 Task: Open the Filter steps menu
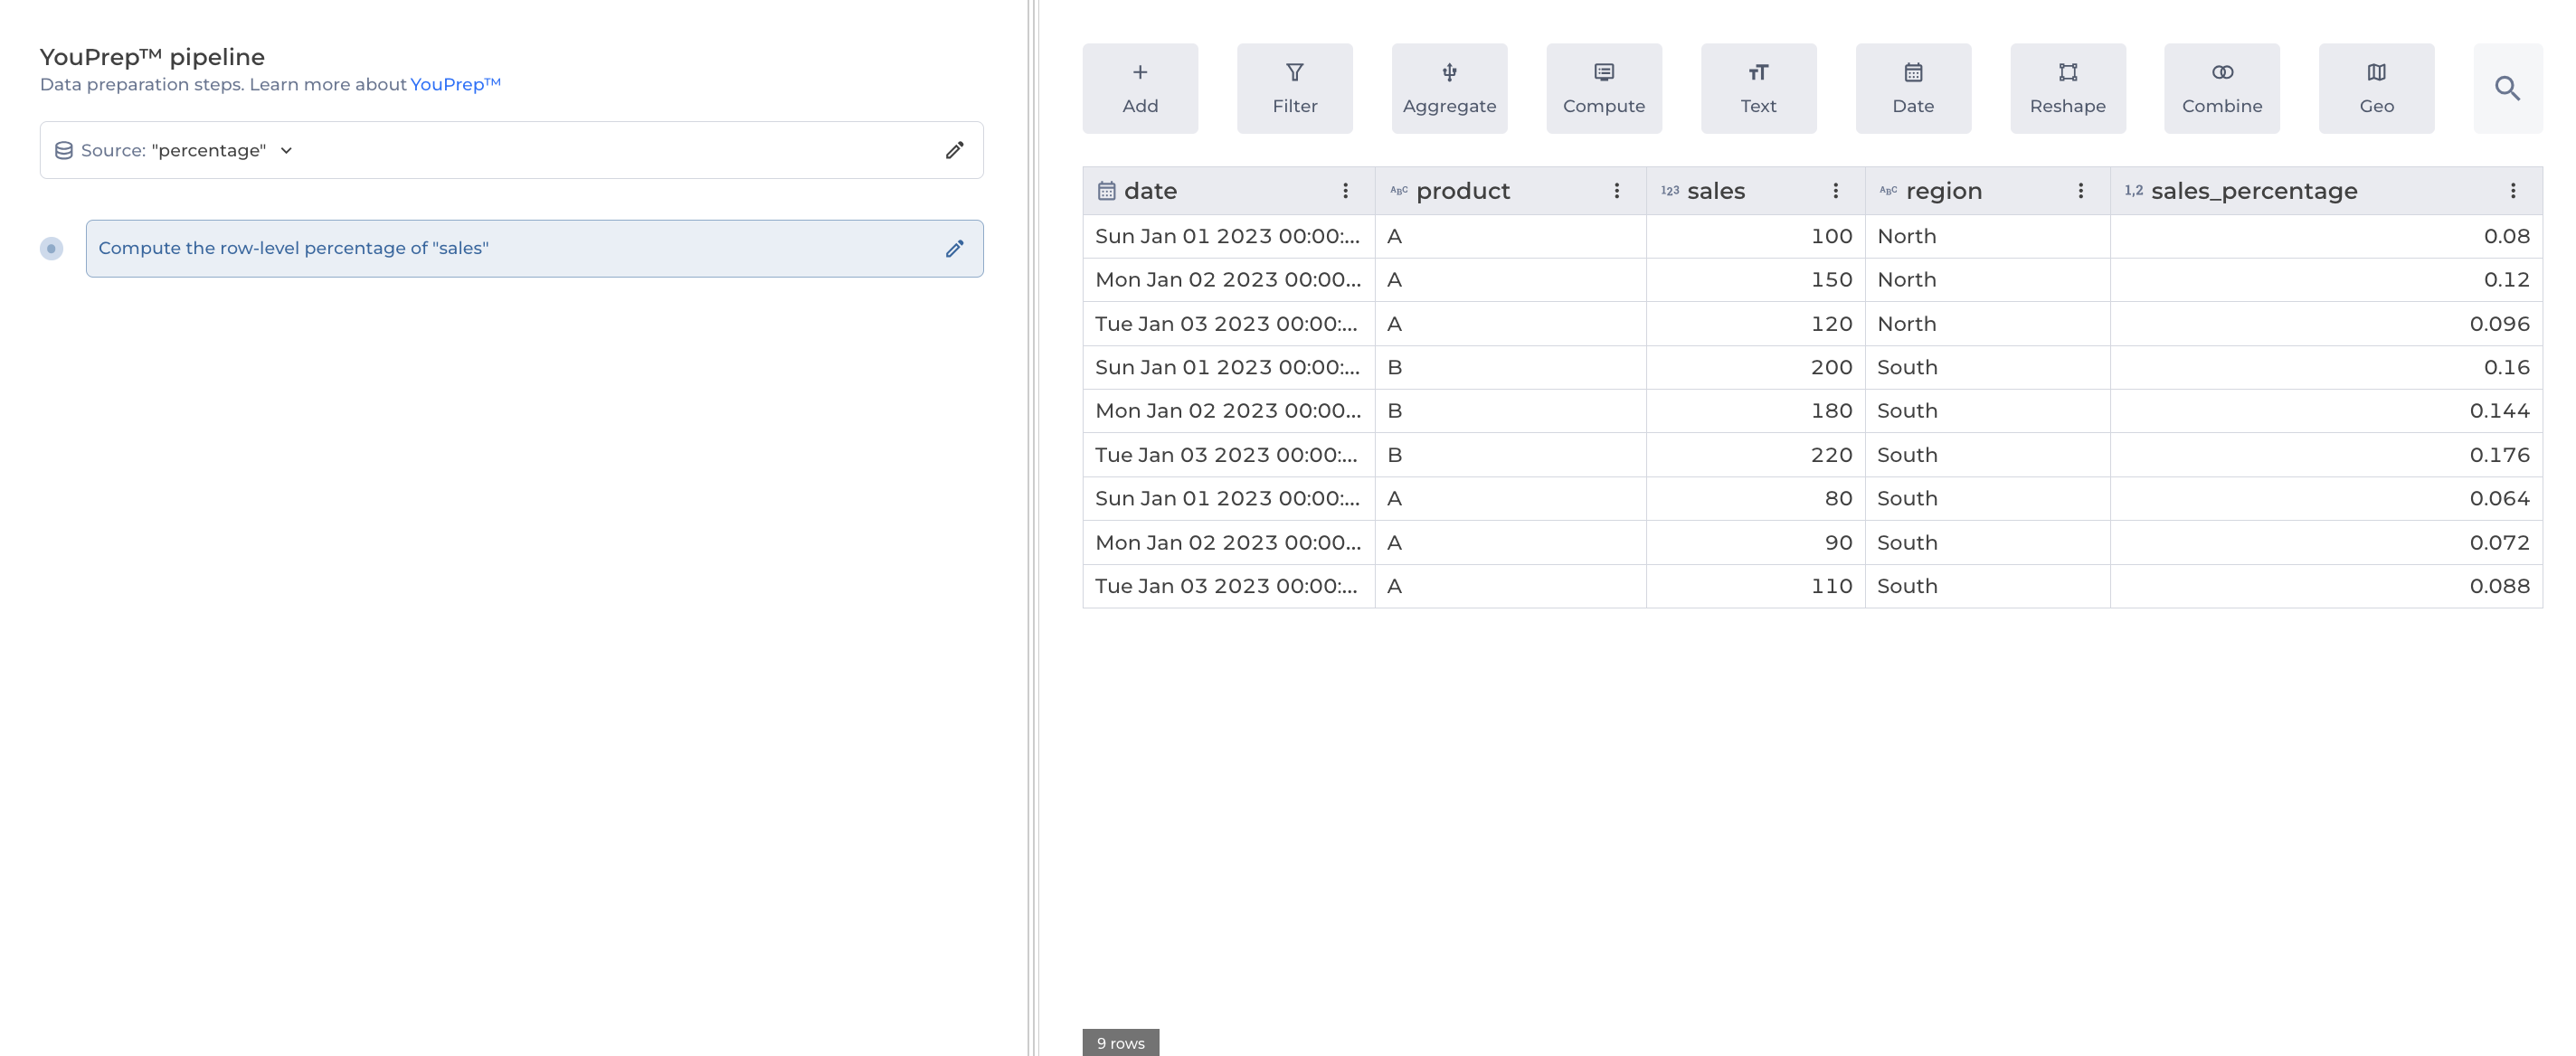[x=1294, y=88]
